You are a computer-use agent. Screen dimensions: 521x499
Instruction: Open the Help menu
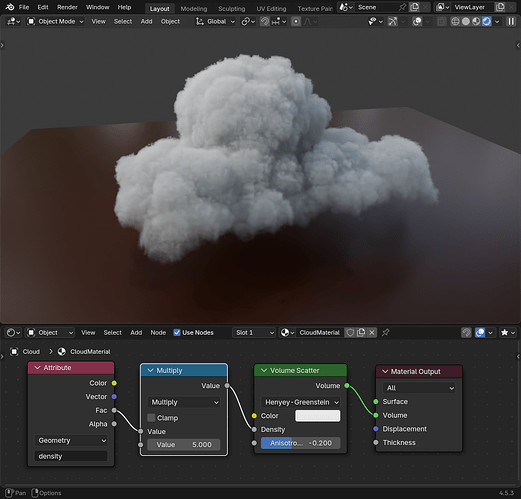pos(124,7)
